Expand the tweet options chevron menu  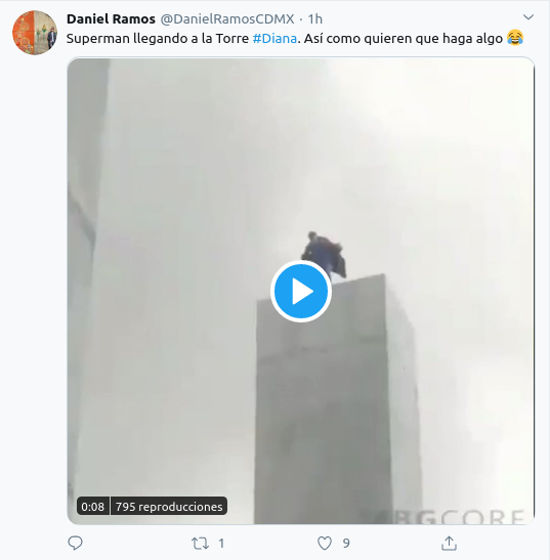(x=528, y=17)
